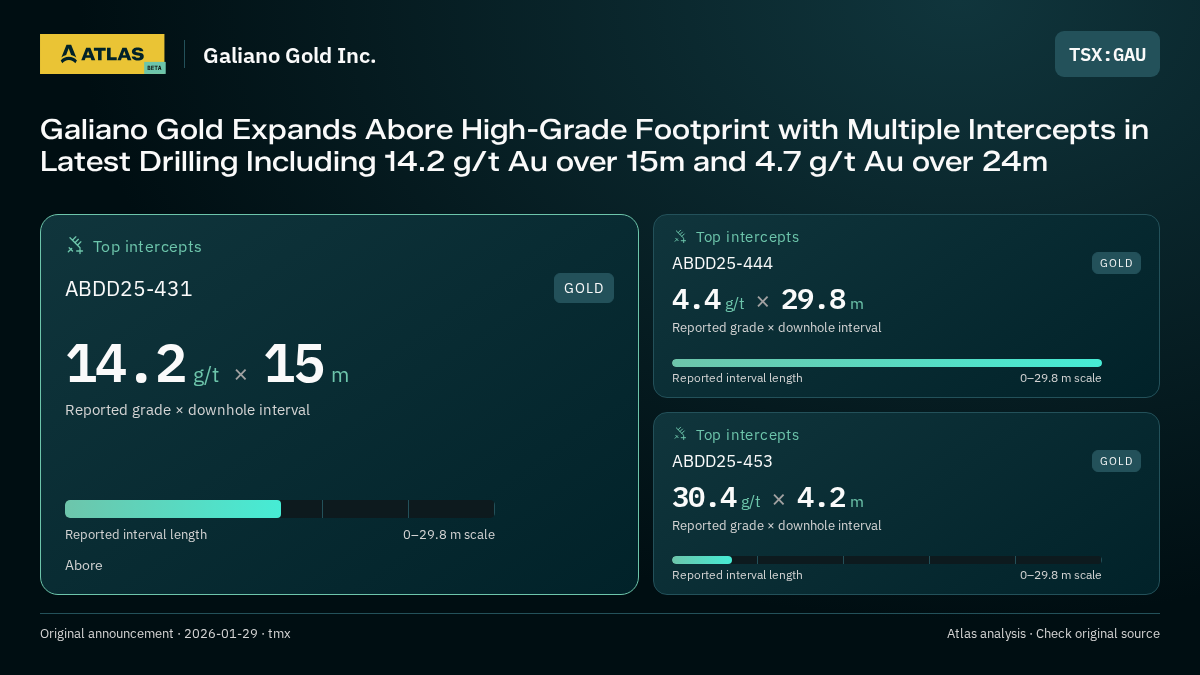Select hole ID ABDD25-444
This screenshot has width=1200, height=675.
point(722,263)
